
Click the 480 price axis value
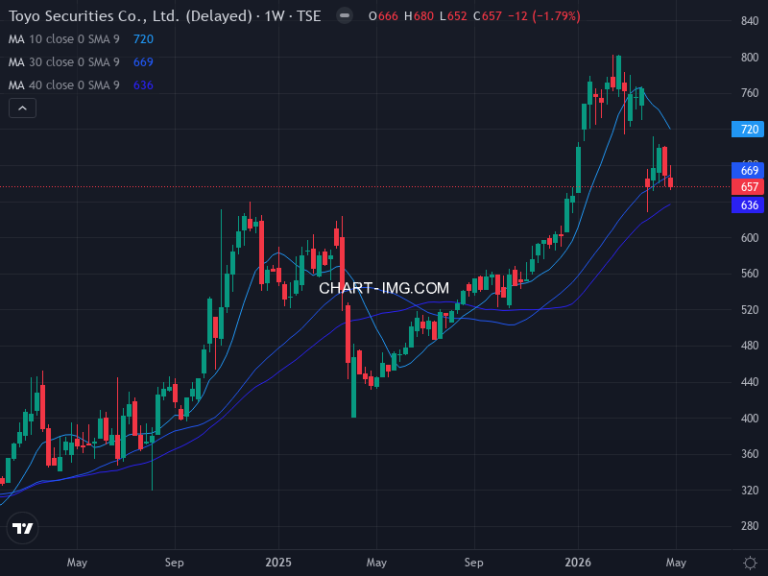(x=750, y=345)
